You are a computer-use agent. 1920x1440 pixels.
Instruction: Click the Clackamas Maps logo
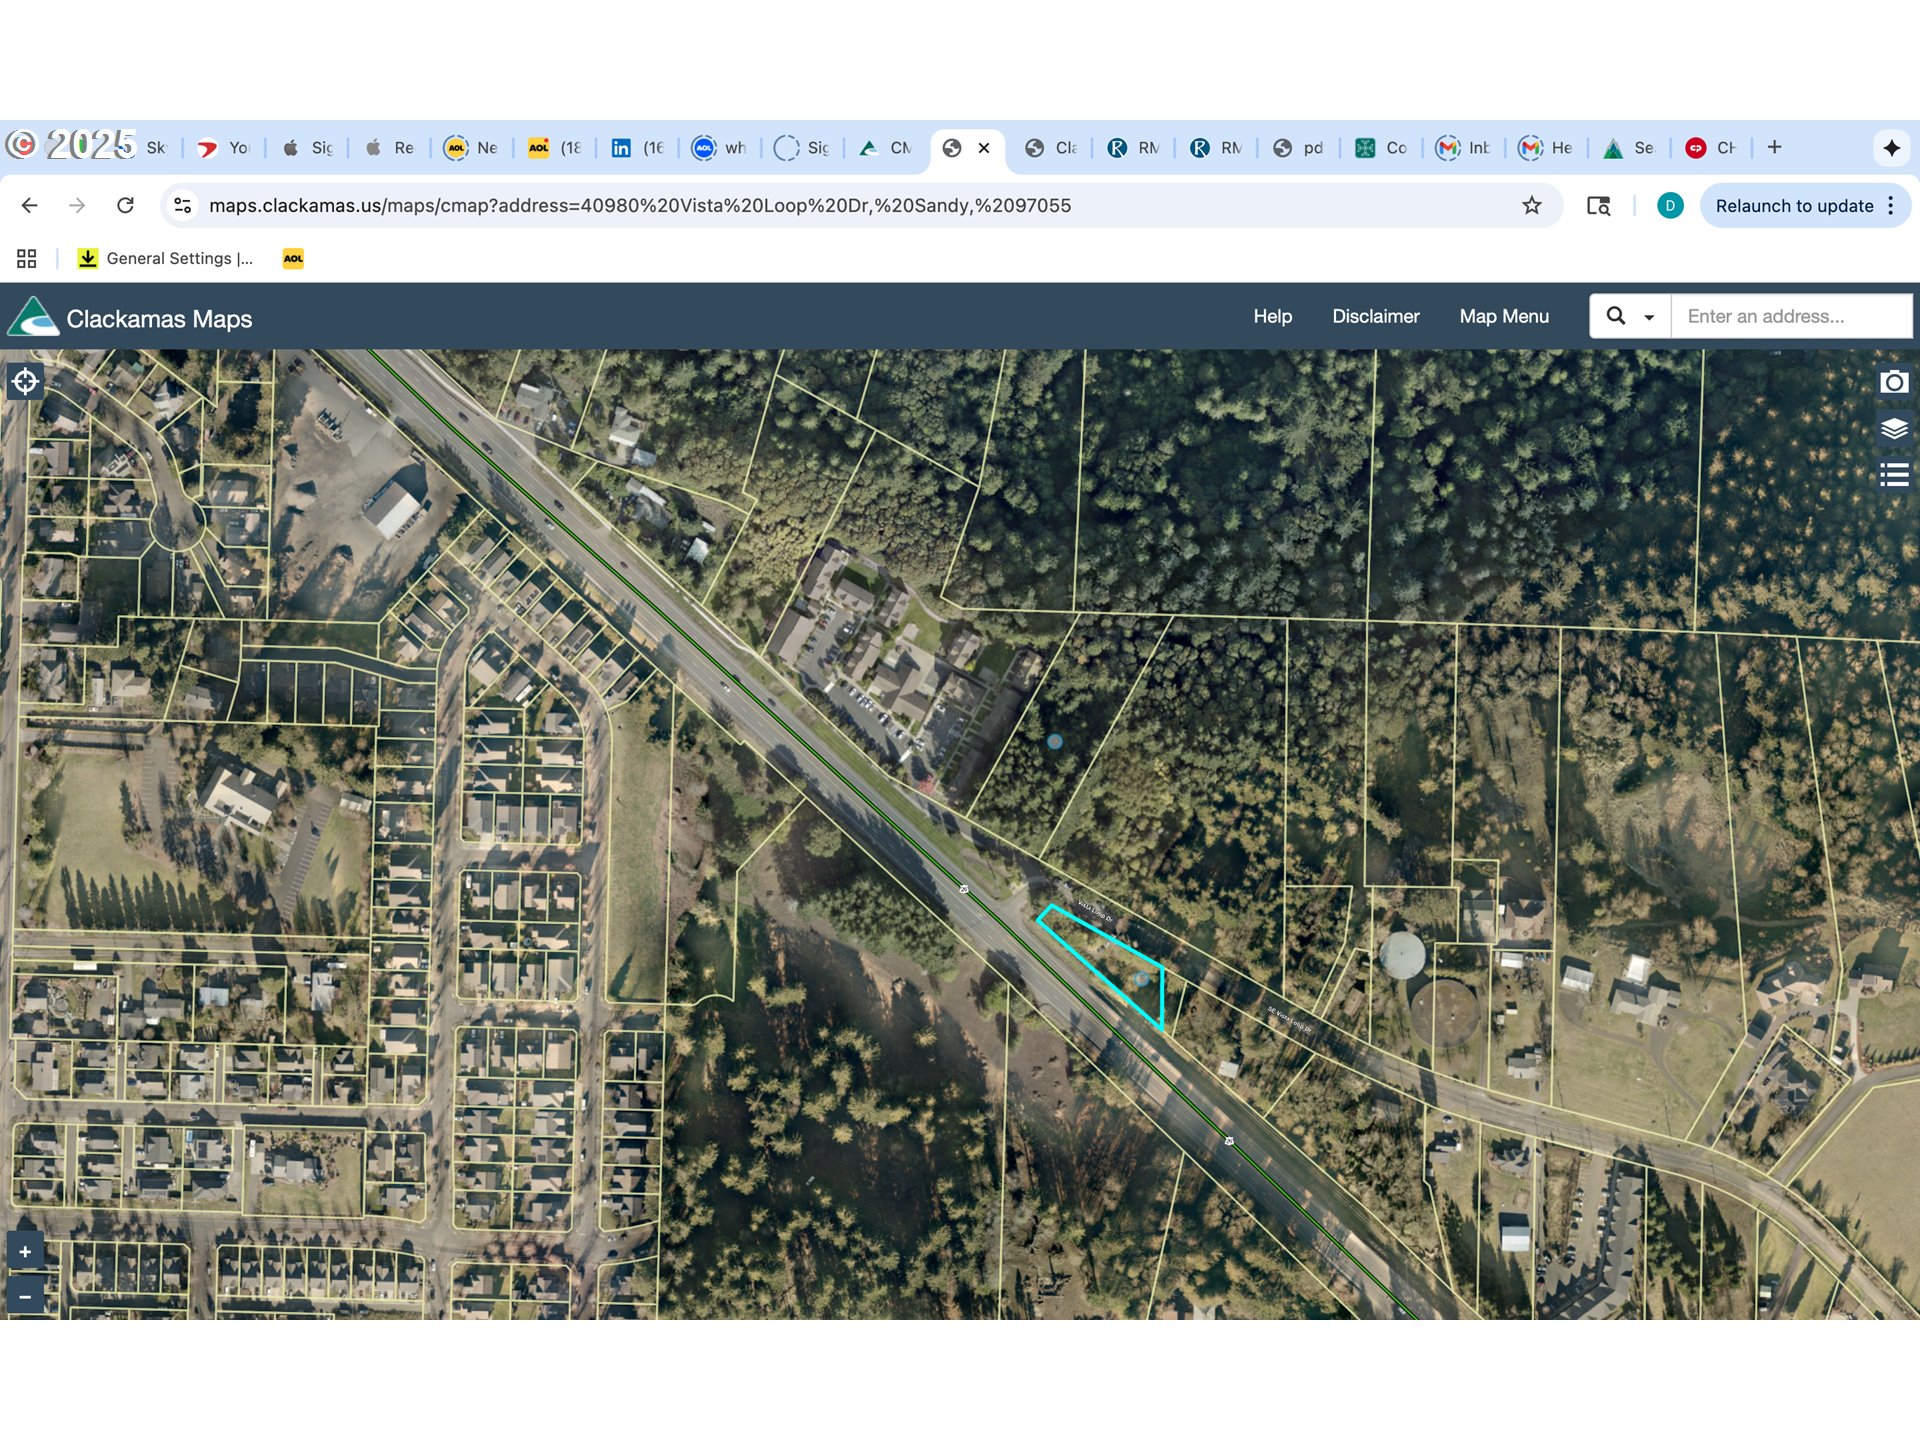(33, 318)
